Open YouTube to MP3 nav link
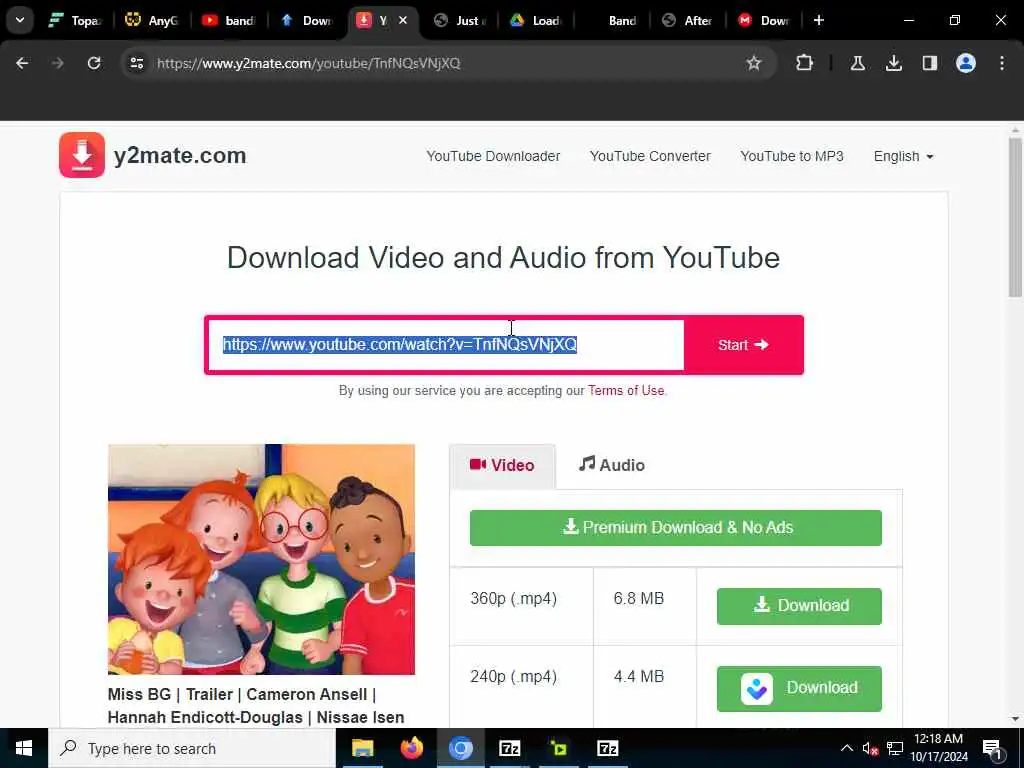Viewport: 1024px width, 768px height. click(x=792, y=156)
